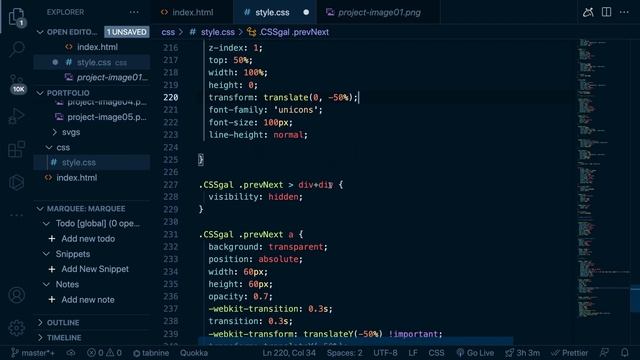The image size is (640, 360).
Task: Open the Manage gear icon
Action: pyautogui.click(x=16, y=327)
